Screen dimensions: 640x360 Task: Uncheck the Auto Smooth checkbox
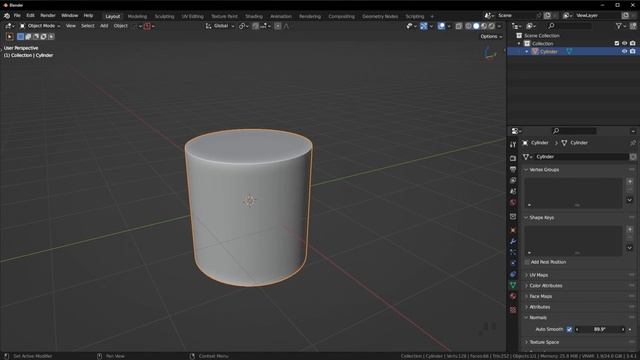coord(569,329)
